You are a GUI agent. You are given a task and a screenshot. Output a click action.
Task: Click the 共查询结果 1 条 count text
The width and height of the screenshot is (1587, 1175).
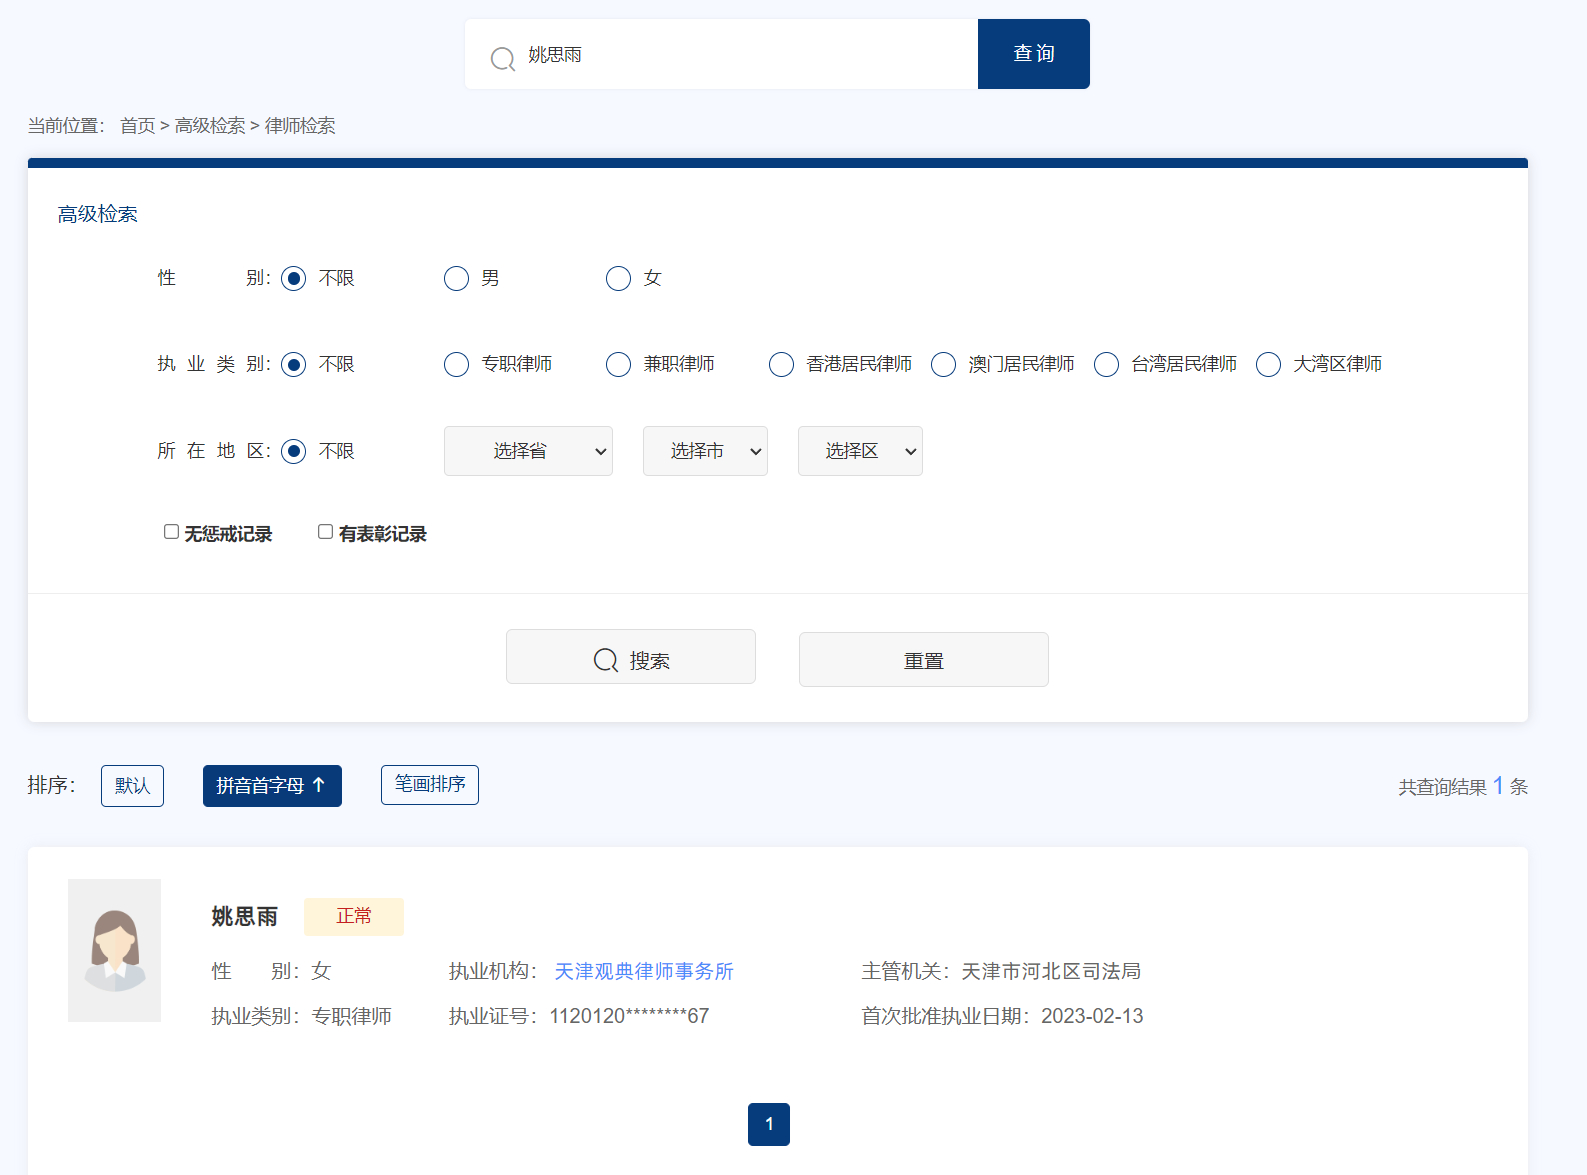[1463, 787]
